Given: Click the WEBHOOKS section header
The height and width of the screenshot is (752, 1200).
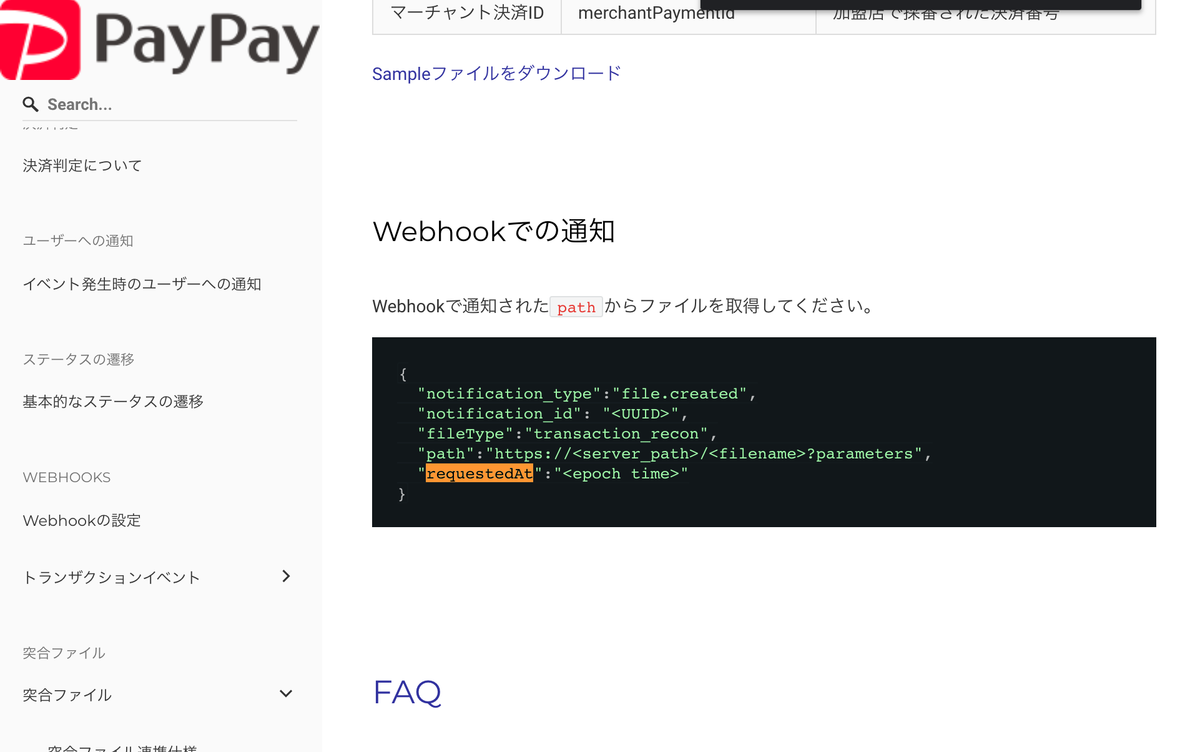Looking at the screenshot, I should point(66,477).
